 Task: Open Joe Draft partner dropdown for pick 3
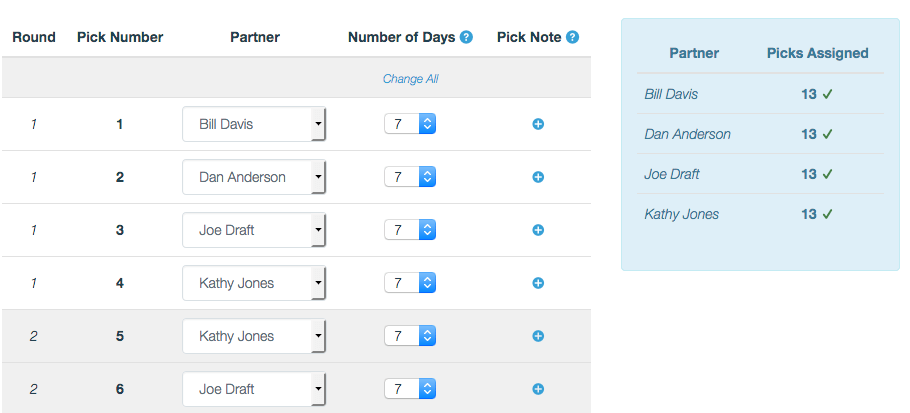254,230
